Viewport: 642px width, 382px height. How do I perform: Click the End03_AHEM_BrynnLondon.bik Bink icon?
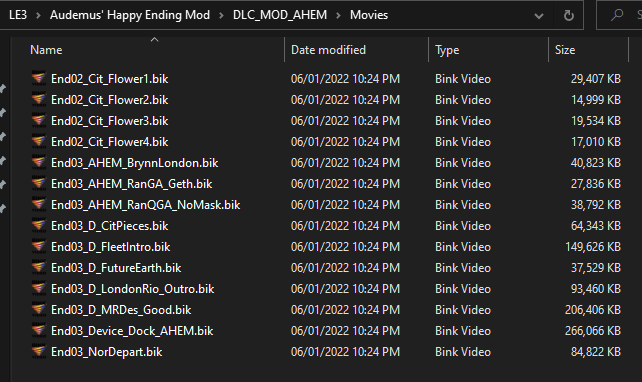tap(38, 163)
